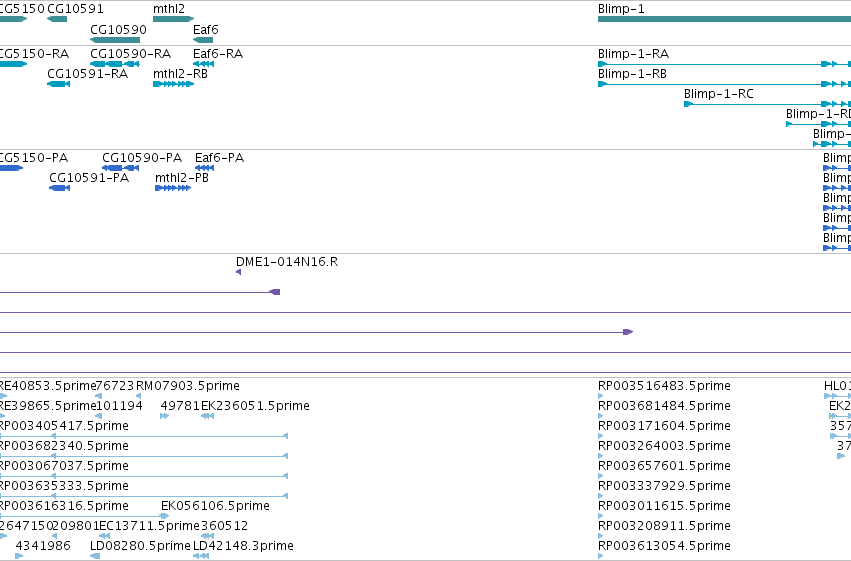The height and width of the screenshot is (561, 851).
Task: Click the 360512 EST label
Action: (x=225, y=526)
